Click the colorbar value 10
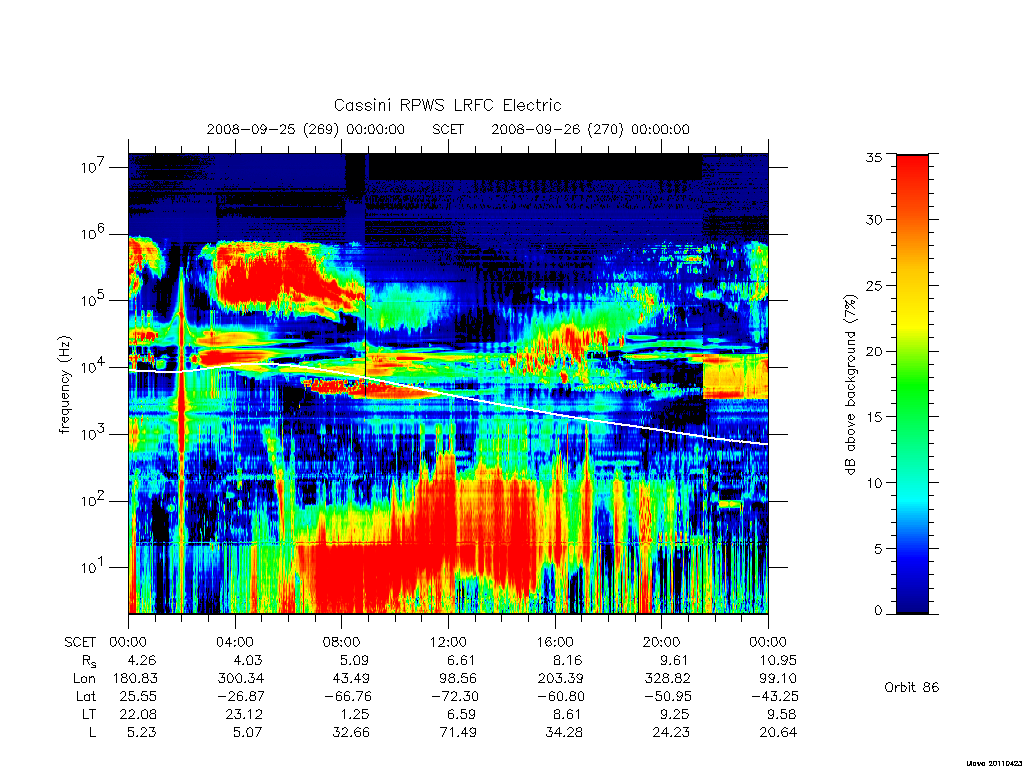 click(874, 483)
